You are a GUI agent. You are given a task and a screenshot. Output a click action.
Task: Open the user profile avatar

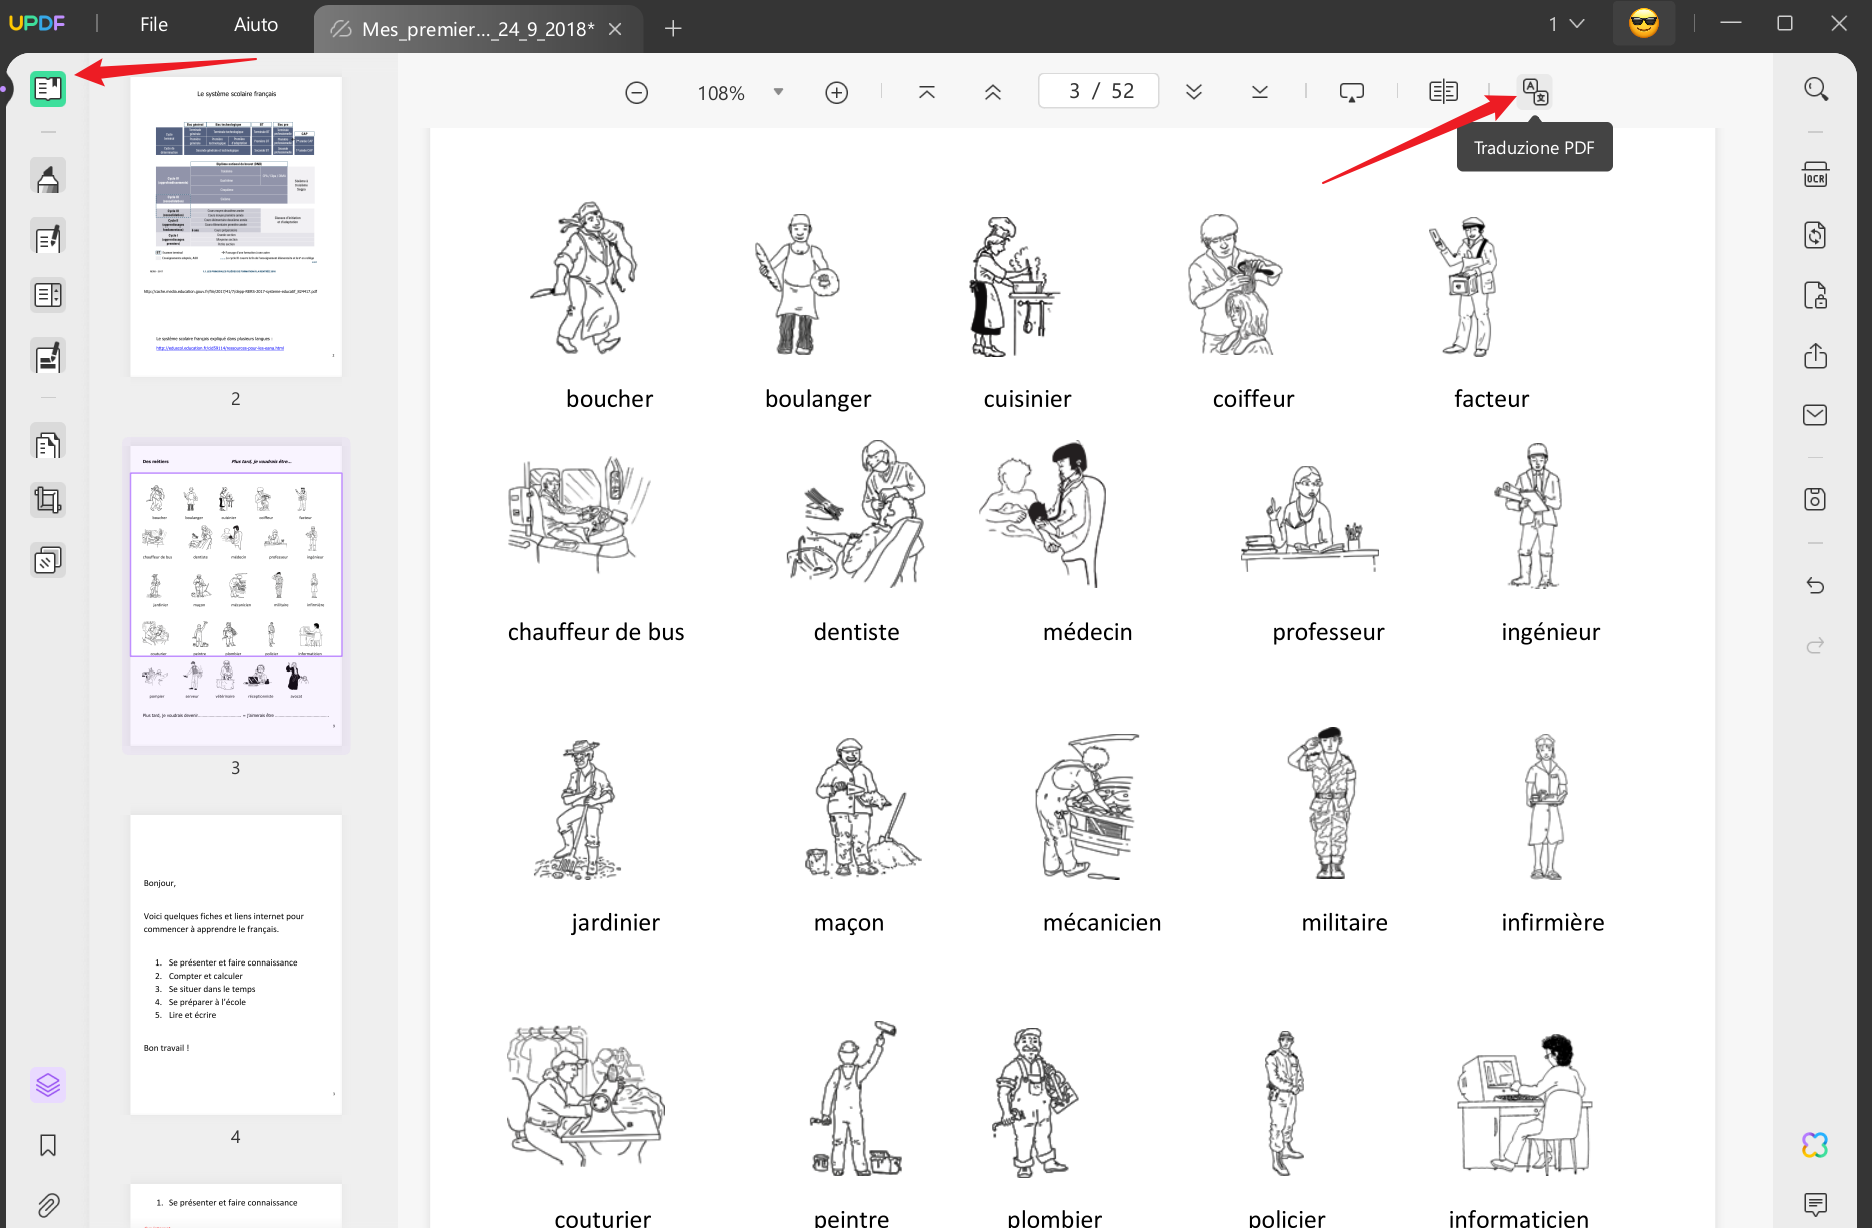1644,24
